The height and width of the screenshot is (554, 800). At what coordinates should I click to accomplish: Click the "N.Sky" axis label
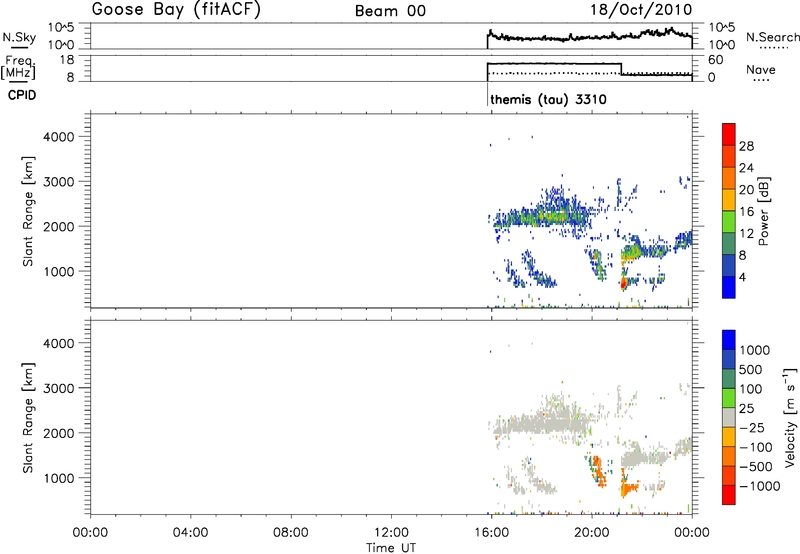tap(19, 37)
